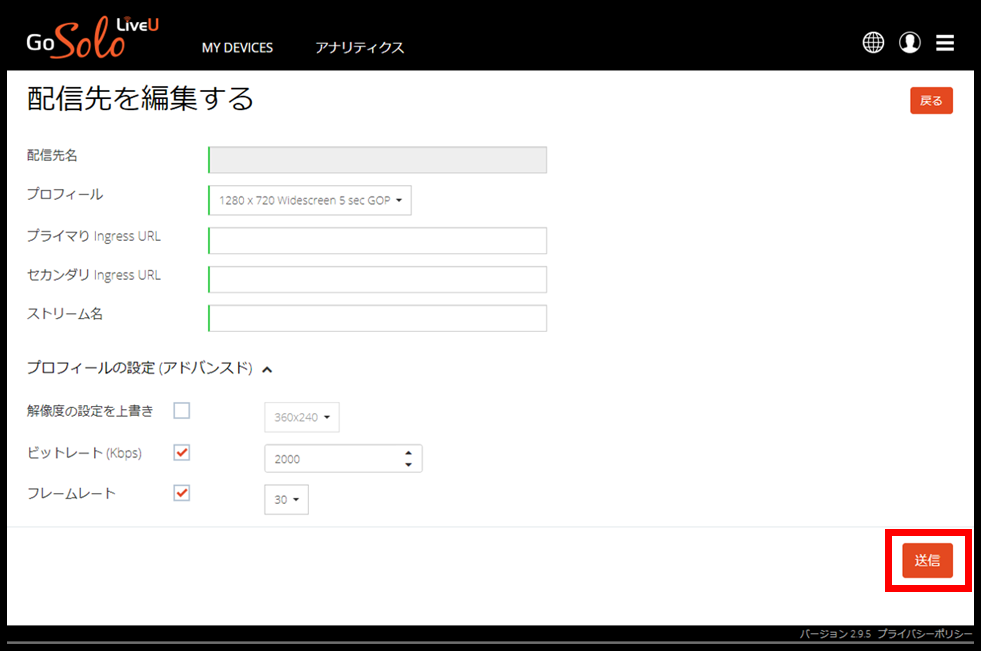This screenshot has height=651, width=981.
Task: Open the 360x240 resolution dropdown
Action: [x=301, y=417]
